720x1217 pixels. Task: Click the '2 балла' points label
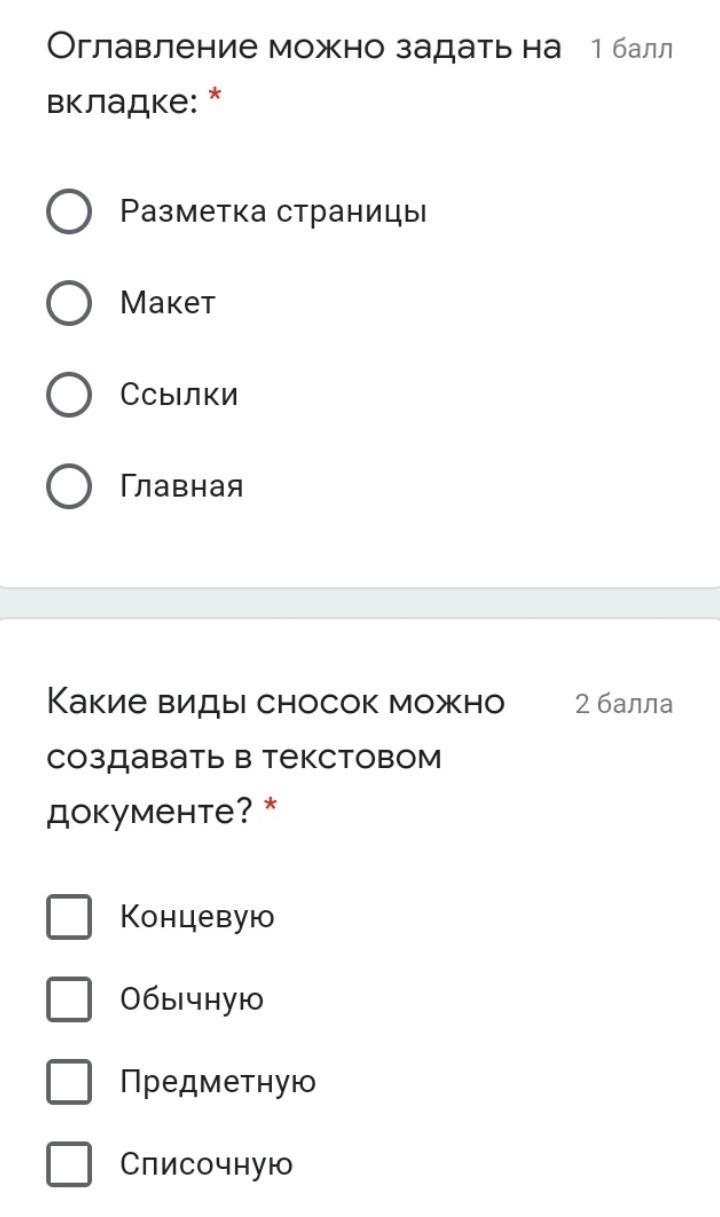[624, 704]
